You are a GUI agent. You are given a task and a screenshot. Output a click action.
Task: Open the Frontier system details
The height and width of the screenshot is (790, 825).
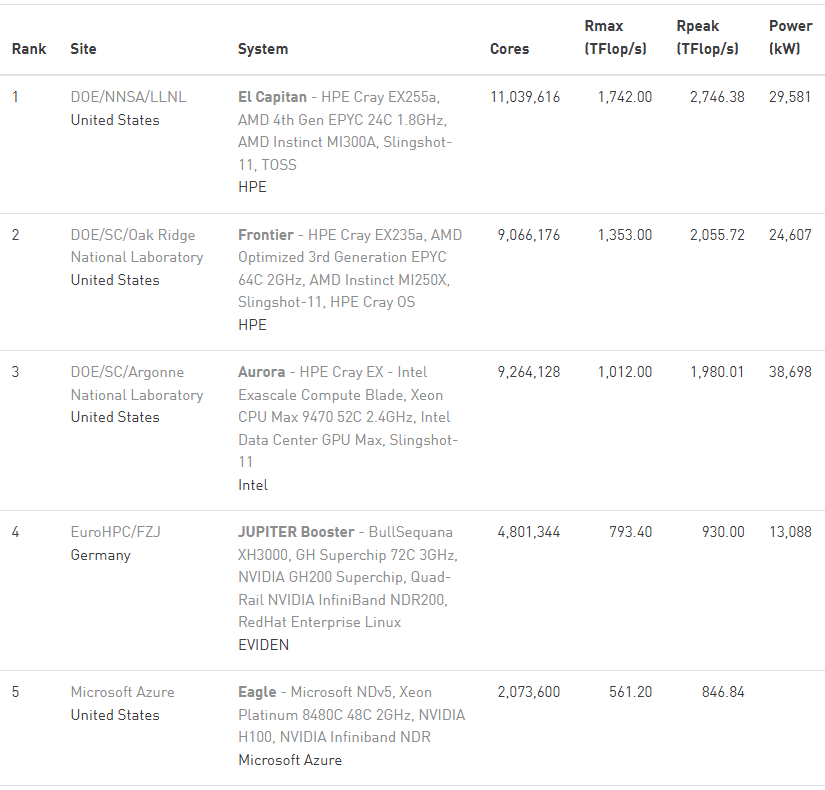265,235
